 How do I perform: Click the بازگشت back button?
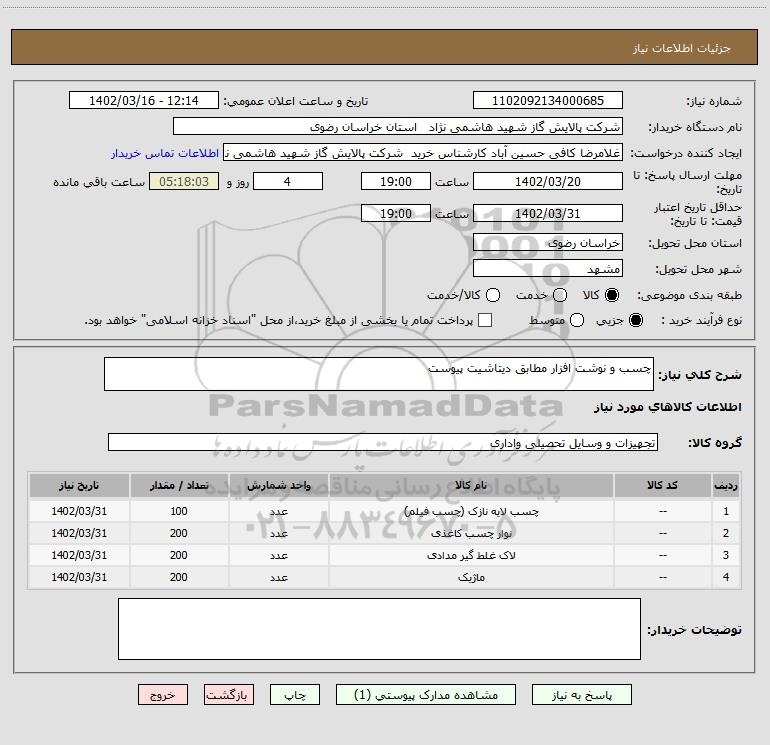pos(229,695)
